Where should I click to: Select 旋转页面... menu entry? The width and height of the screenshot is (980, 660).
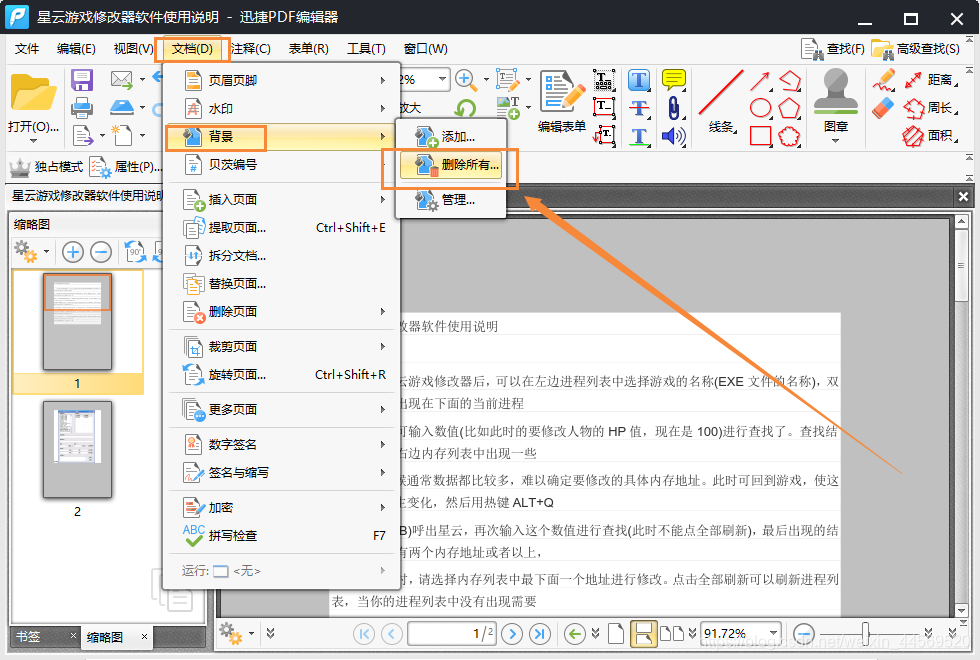click(x=282, y=374)
